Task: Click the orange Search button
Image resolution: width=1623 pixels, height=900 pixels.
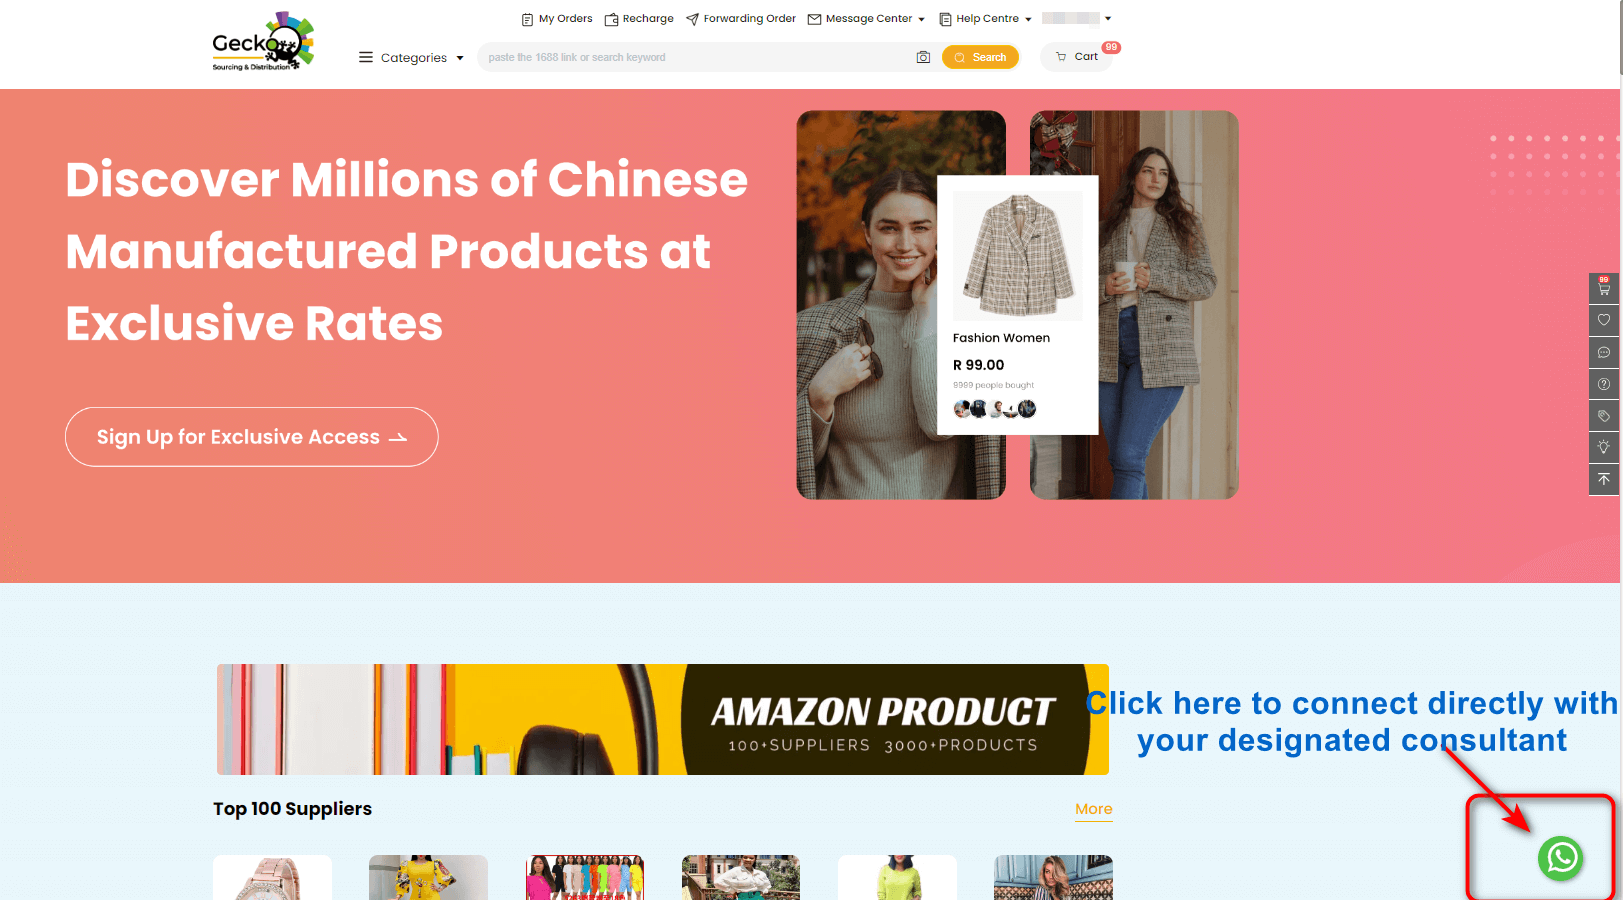Action: pos(980,57)
